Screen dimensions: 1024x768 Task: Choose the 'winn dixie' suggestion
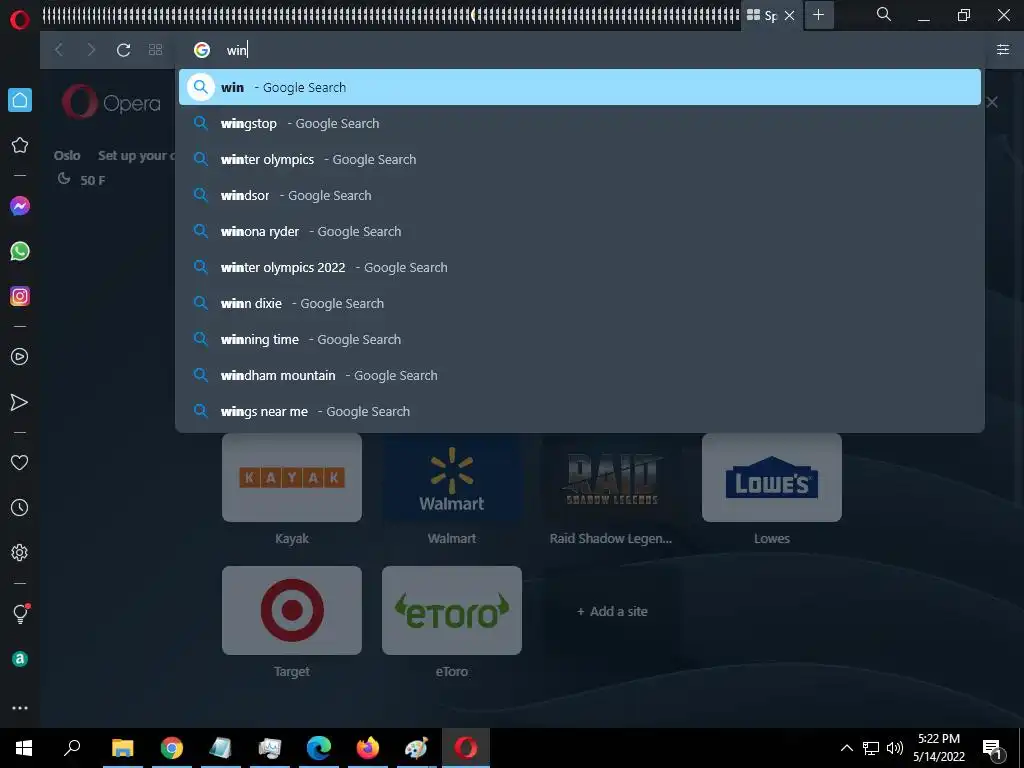coord(580,303)
